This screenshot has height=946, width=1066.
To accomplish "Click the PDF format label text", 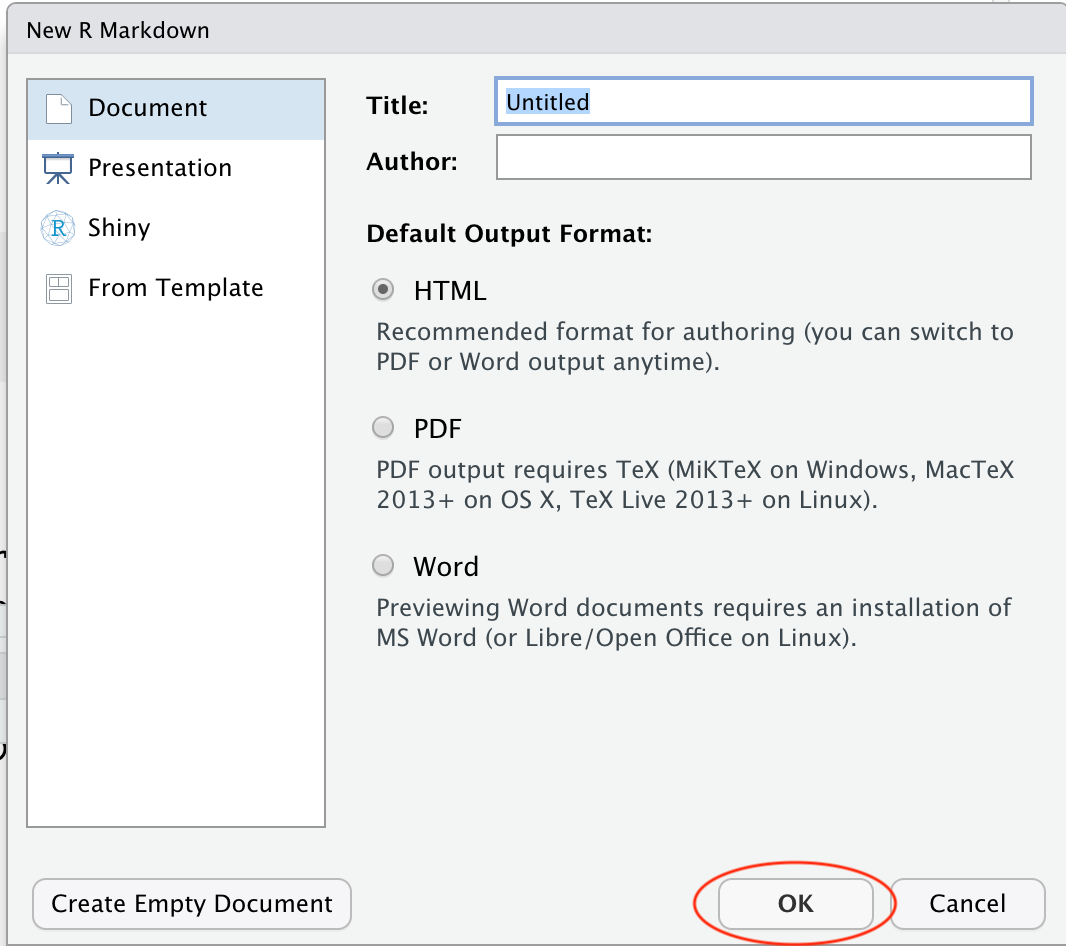I will 438,429.
